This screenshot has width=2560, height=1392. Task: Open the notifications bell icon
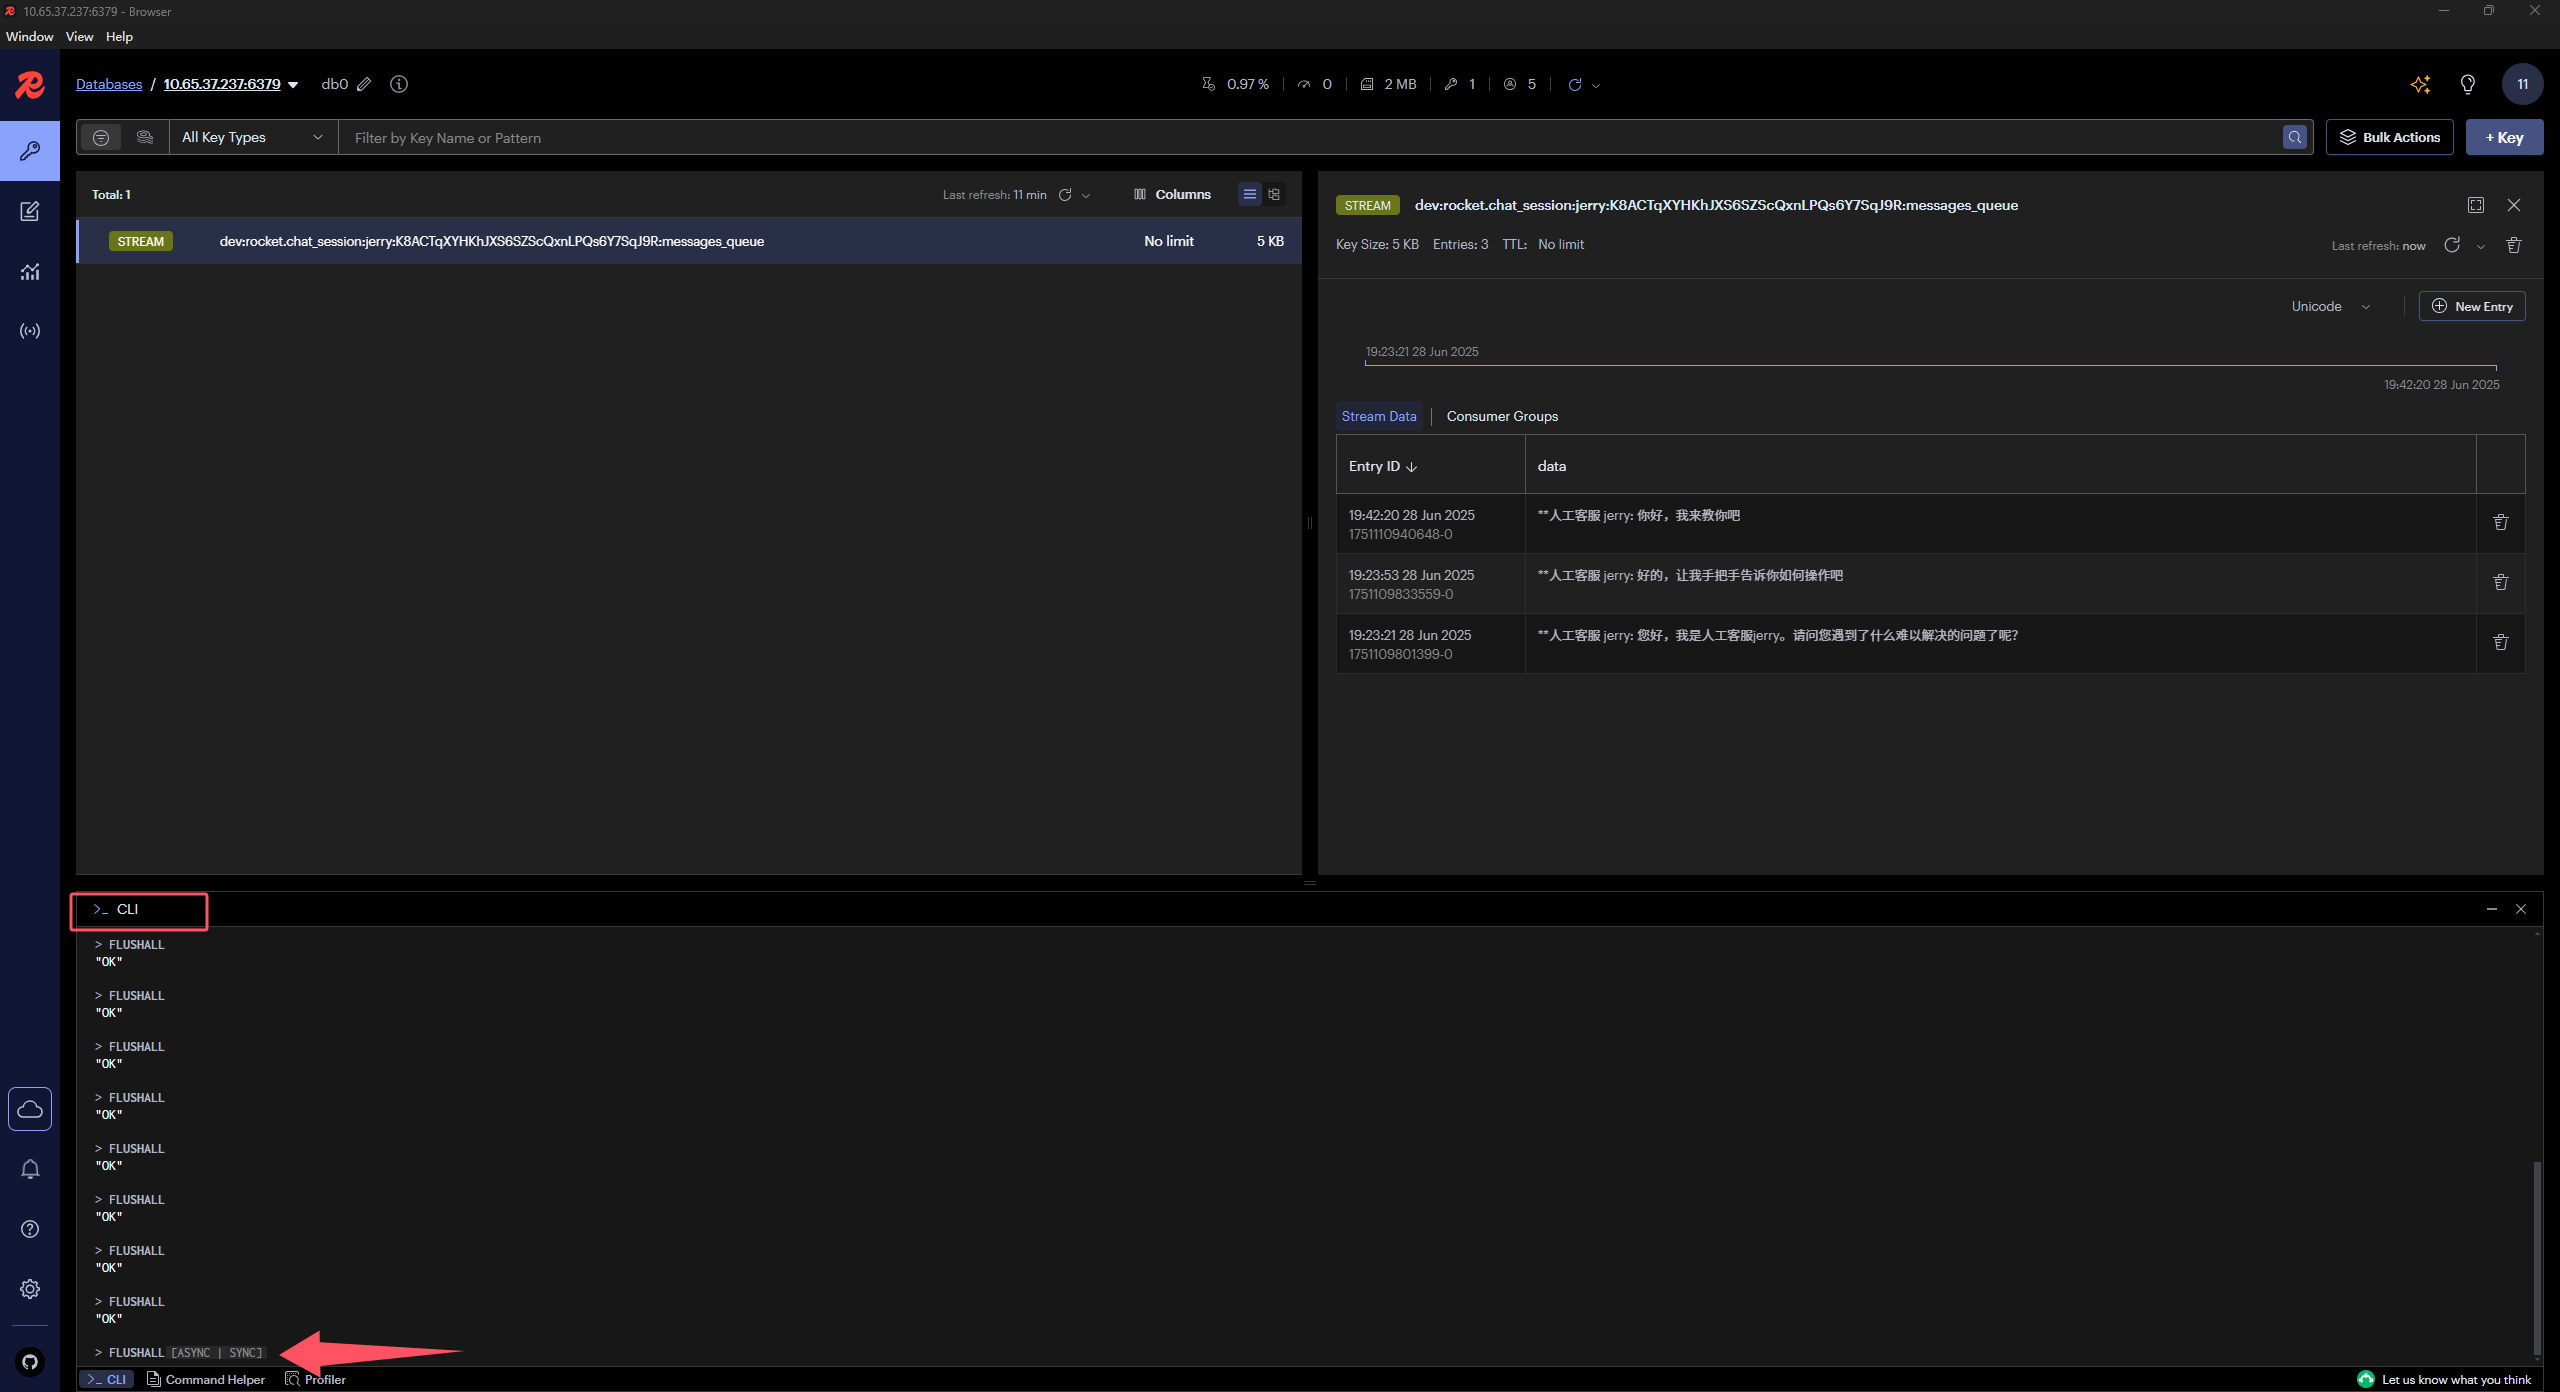[30, 1169]
